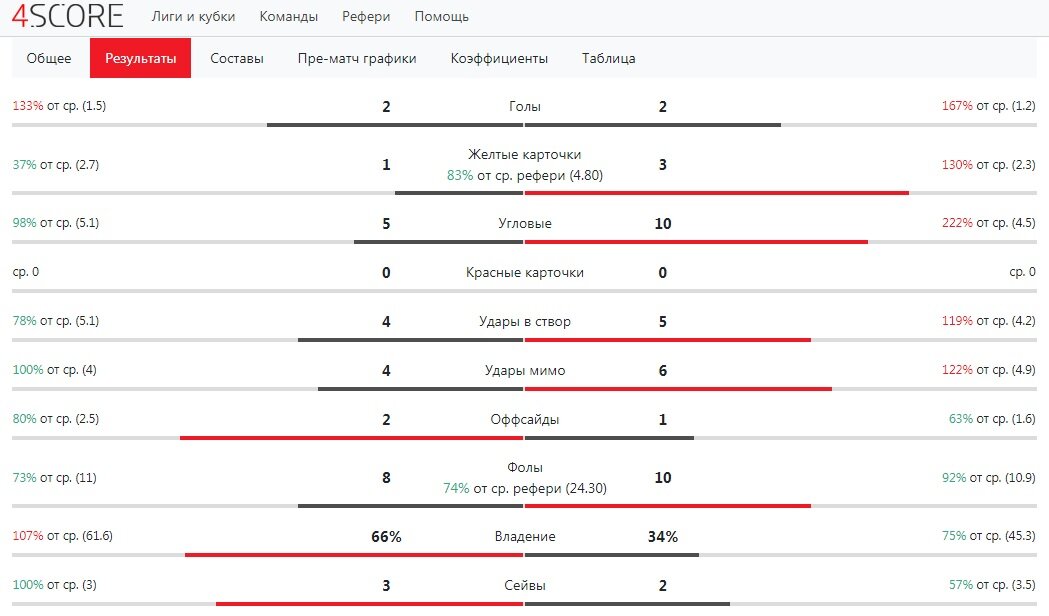Open the Пре-матч графики tab
The width and height of the screenshot is (1049, 616).
[357, 58]
